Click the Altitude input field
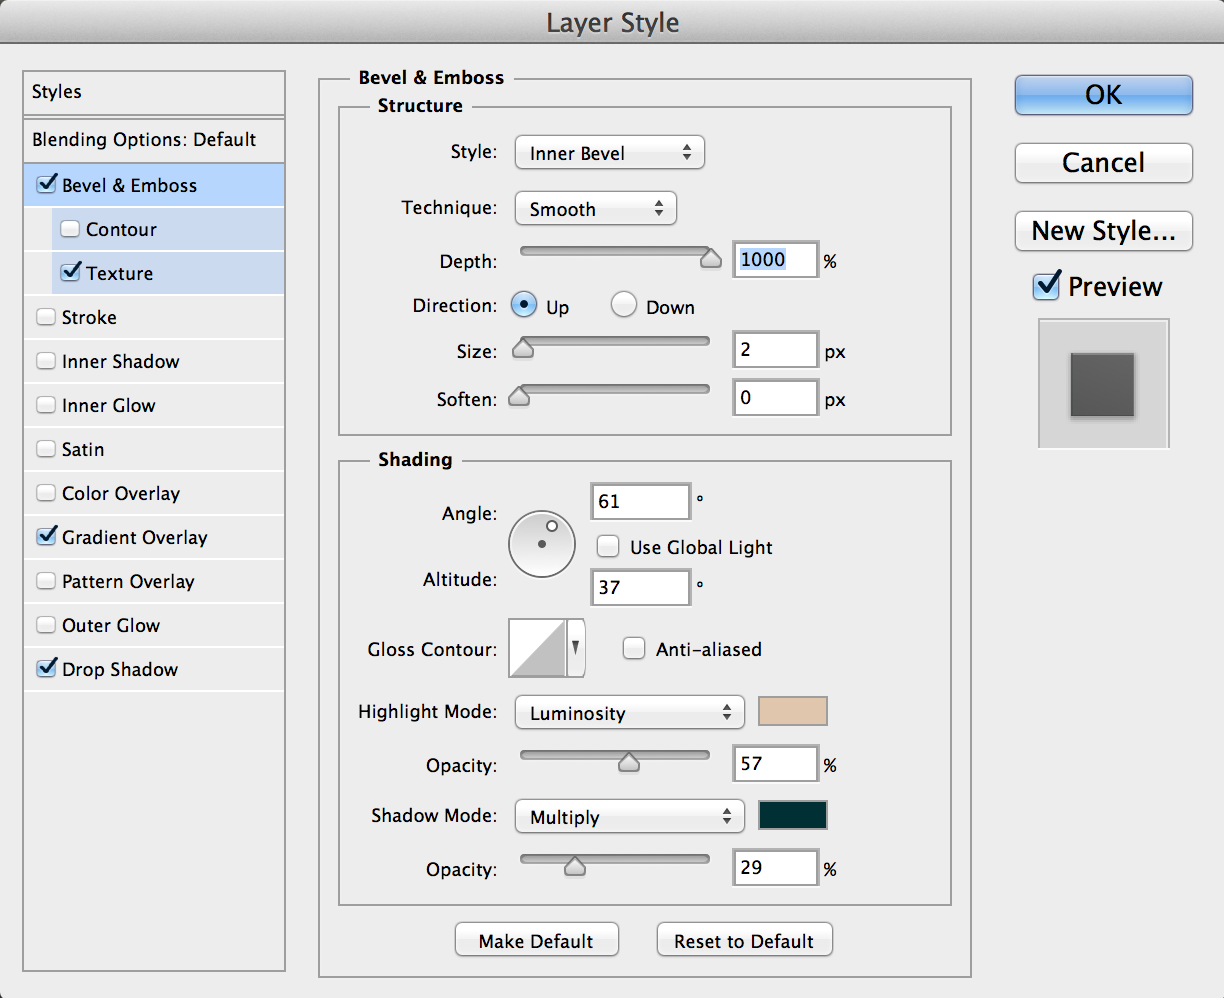 click(x=640, y=588)
